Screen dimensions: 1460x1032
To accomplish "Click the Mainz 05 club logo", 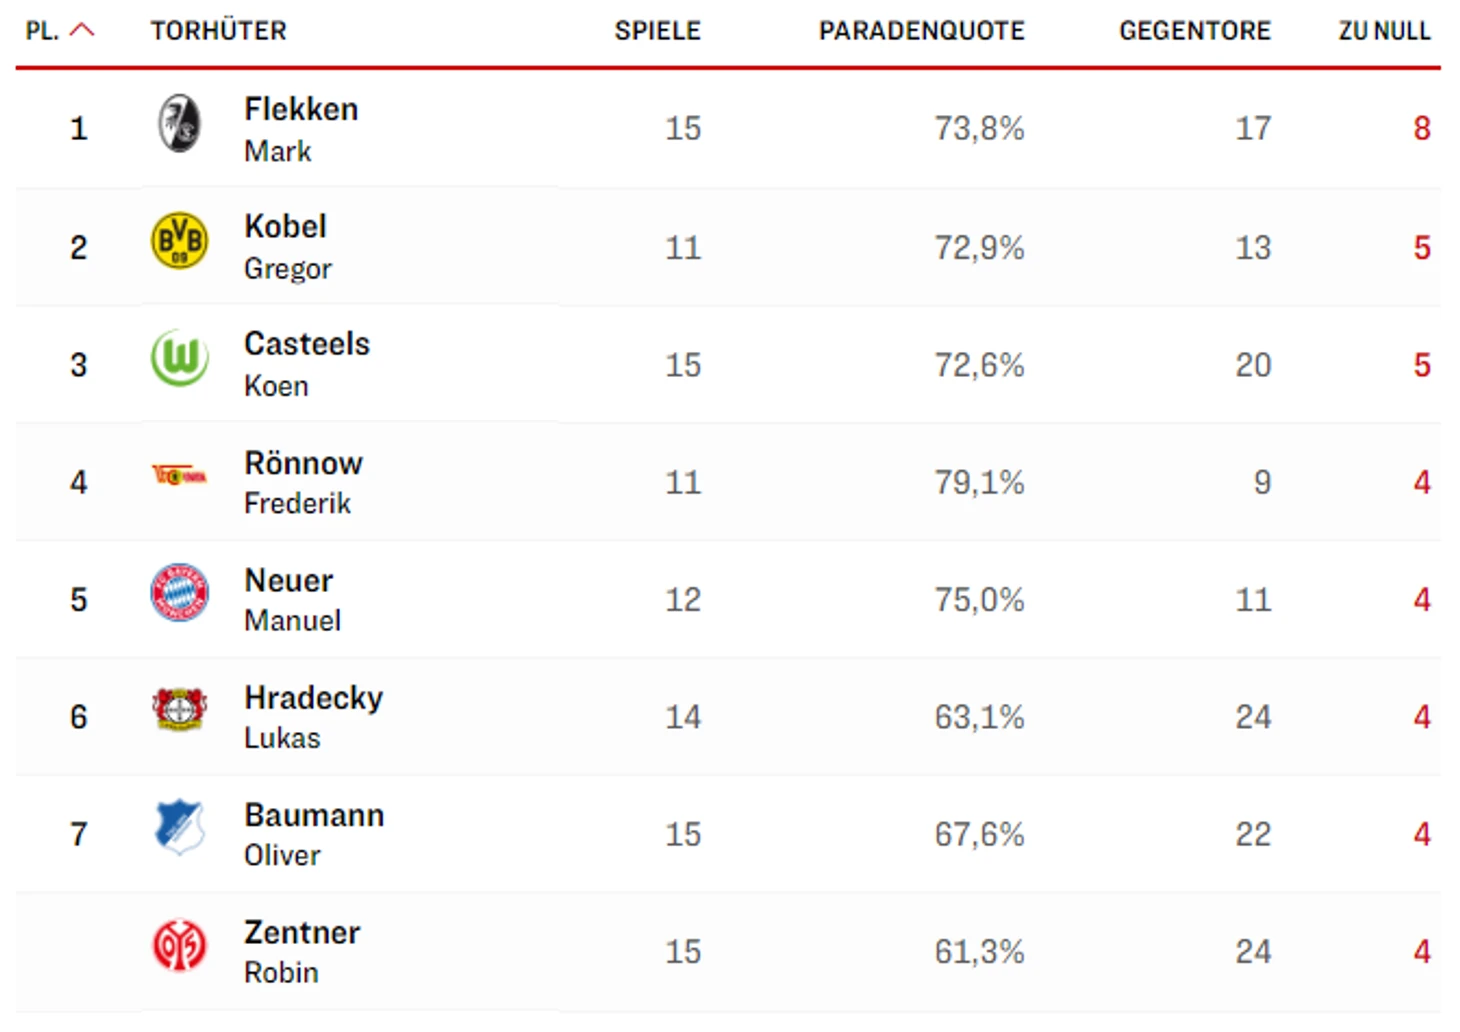I will coord(179,946).
